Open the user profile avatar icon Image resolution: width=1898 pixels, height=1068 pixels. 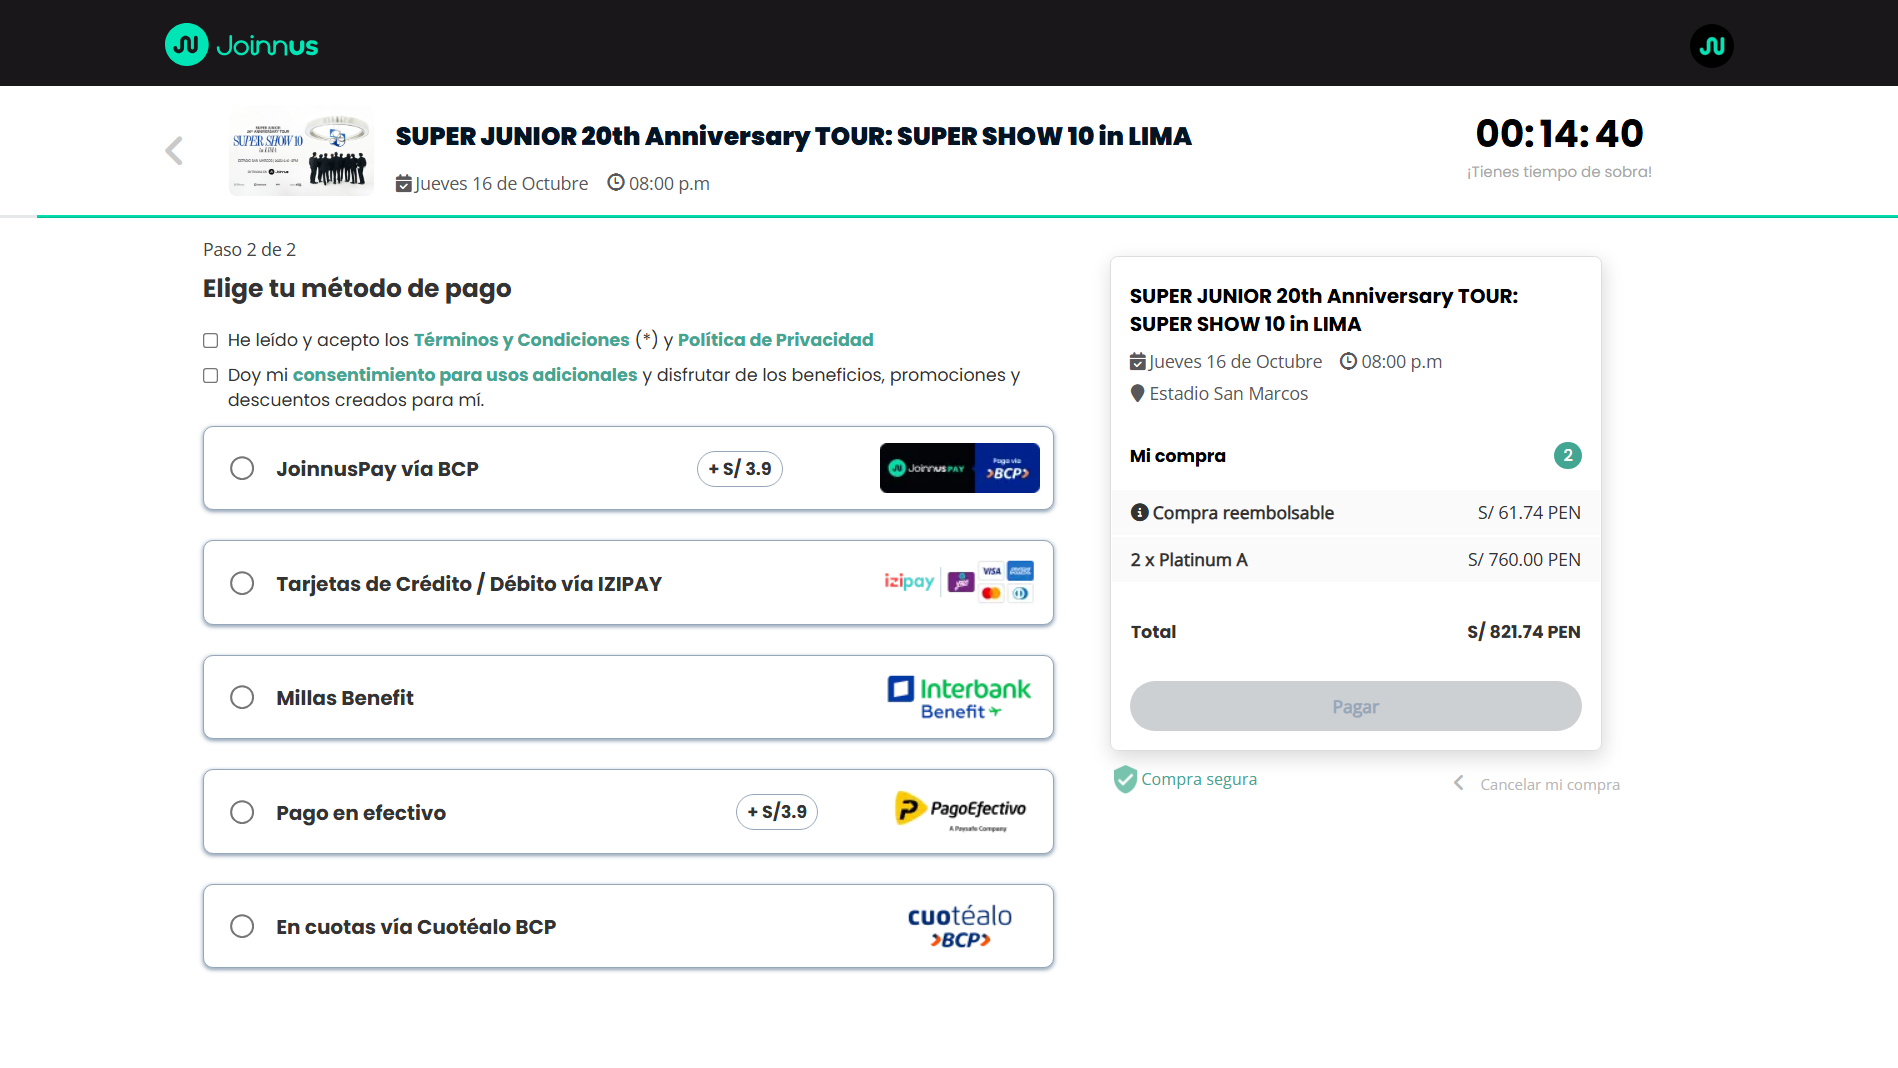tap(1711, 46)
